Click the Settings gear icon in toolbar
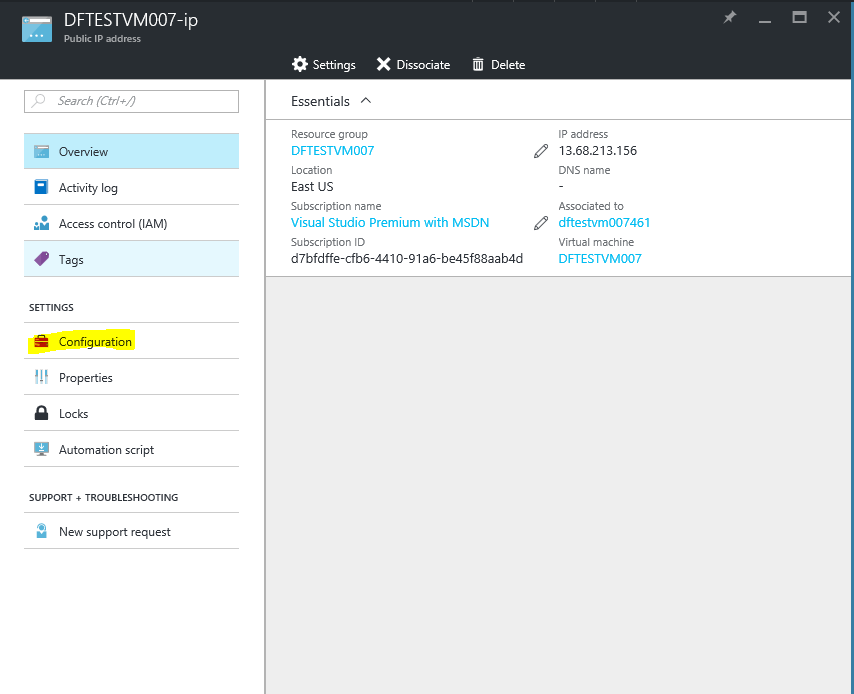 click(300, 64)
